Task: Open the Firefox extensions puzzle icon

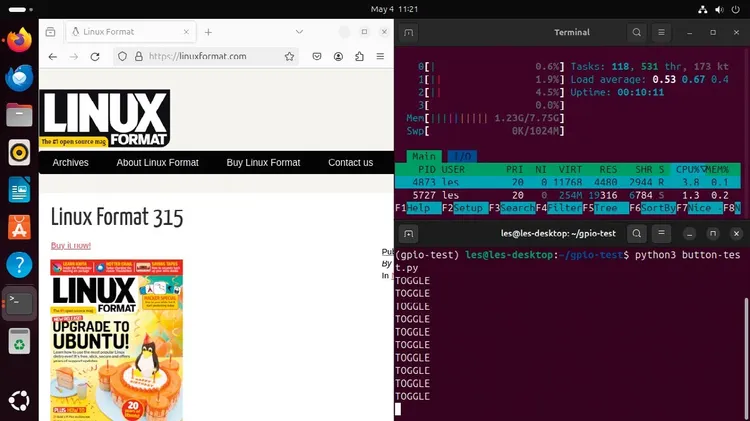Action: [x=359, y=56]
